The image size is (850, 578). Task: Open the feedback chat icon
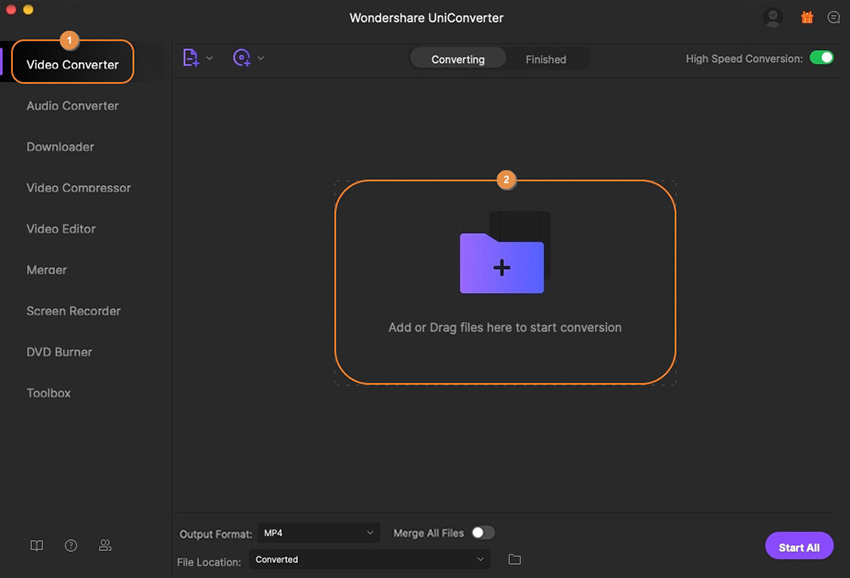point(834,17)
